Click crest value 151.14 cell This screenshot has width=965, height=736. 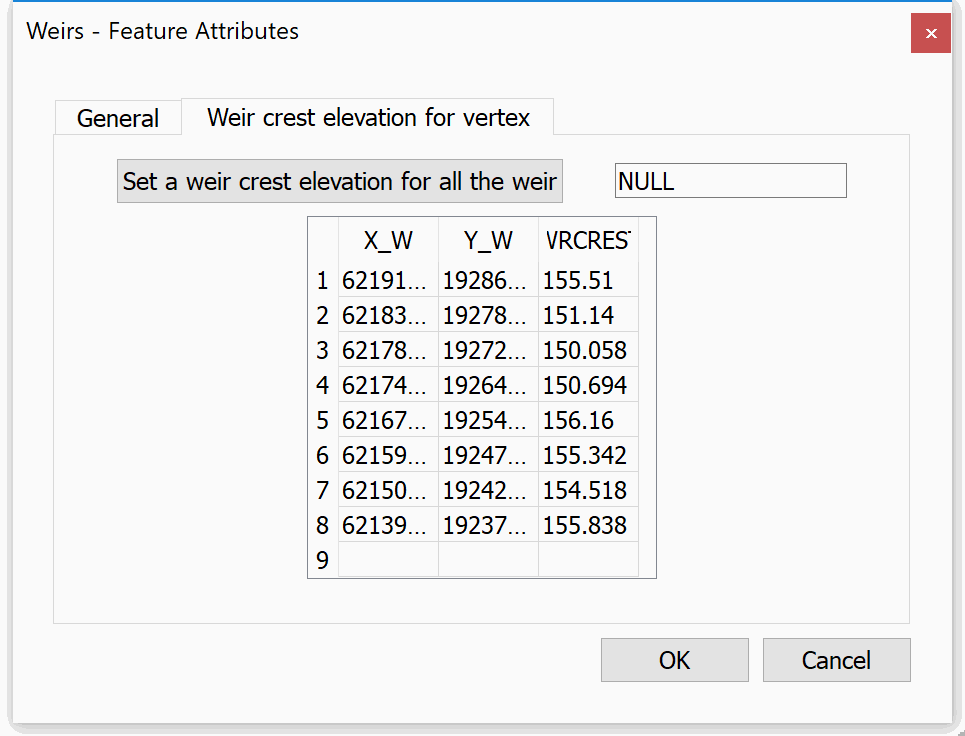(588, 316)
